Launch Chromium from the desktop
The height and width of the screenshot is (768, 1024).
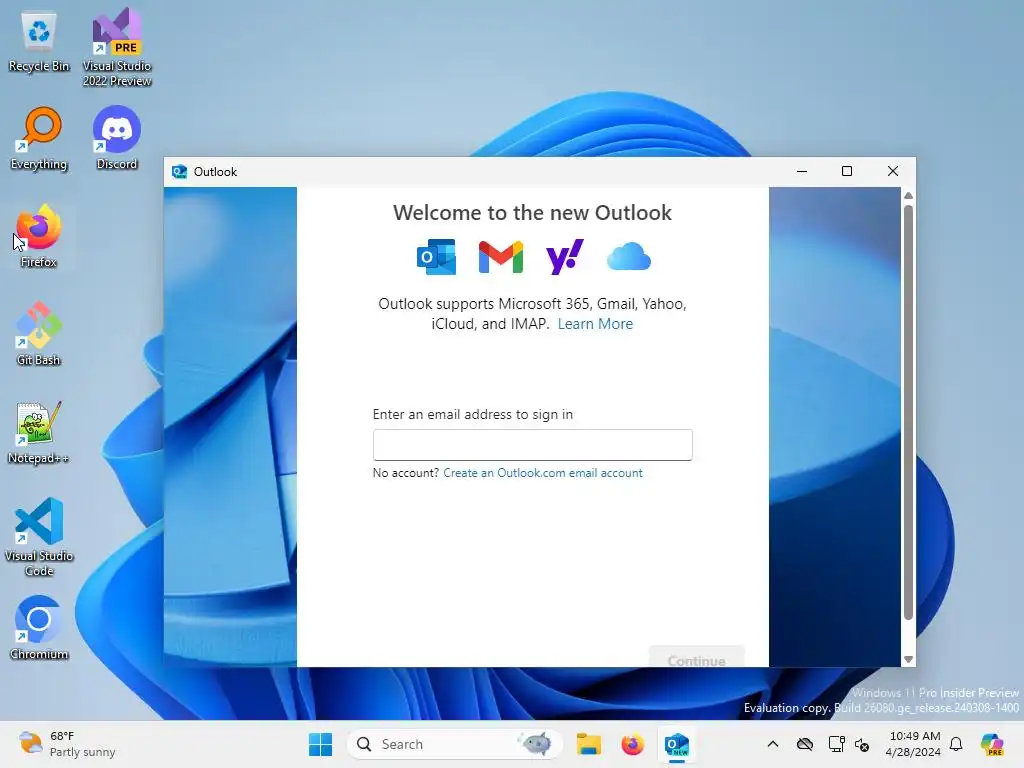coord(39,628)
